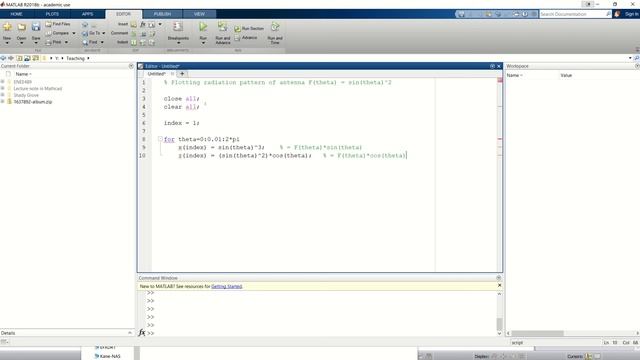
Task: Click Sign In
Action: coord(631,14)
